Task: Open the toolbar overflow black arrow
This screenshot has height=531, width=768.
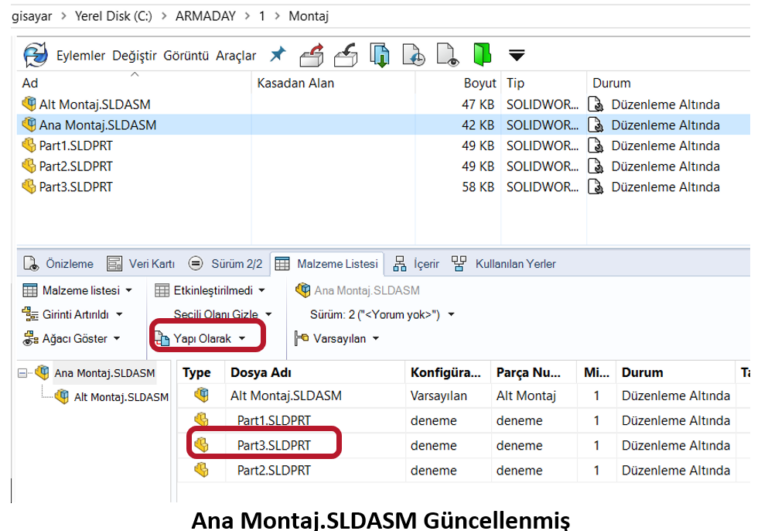Action: pyautogui.click(x=517, y=56)
